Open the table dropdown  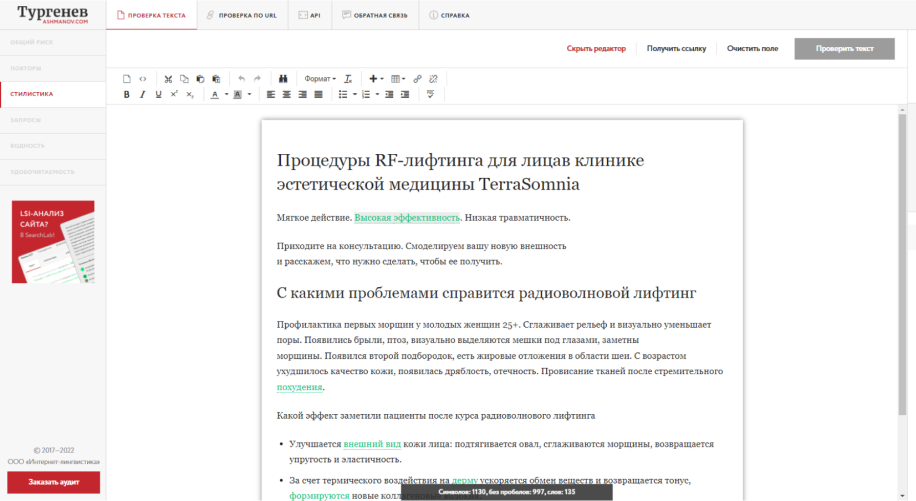tap(398, 79)
